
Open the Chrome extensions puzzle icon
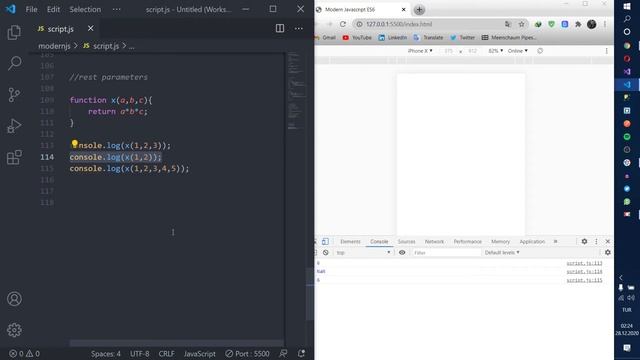pos(578,24)
